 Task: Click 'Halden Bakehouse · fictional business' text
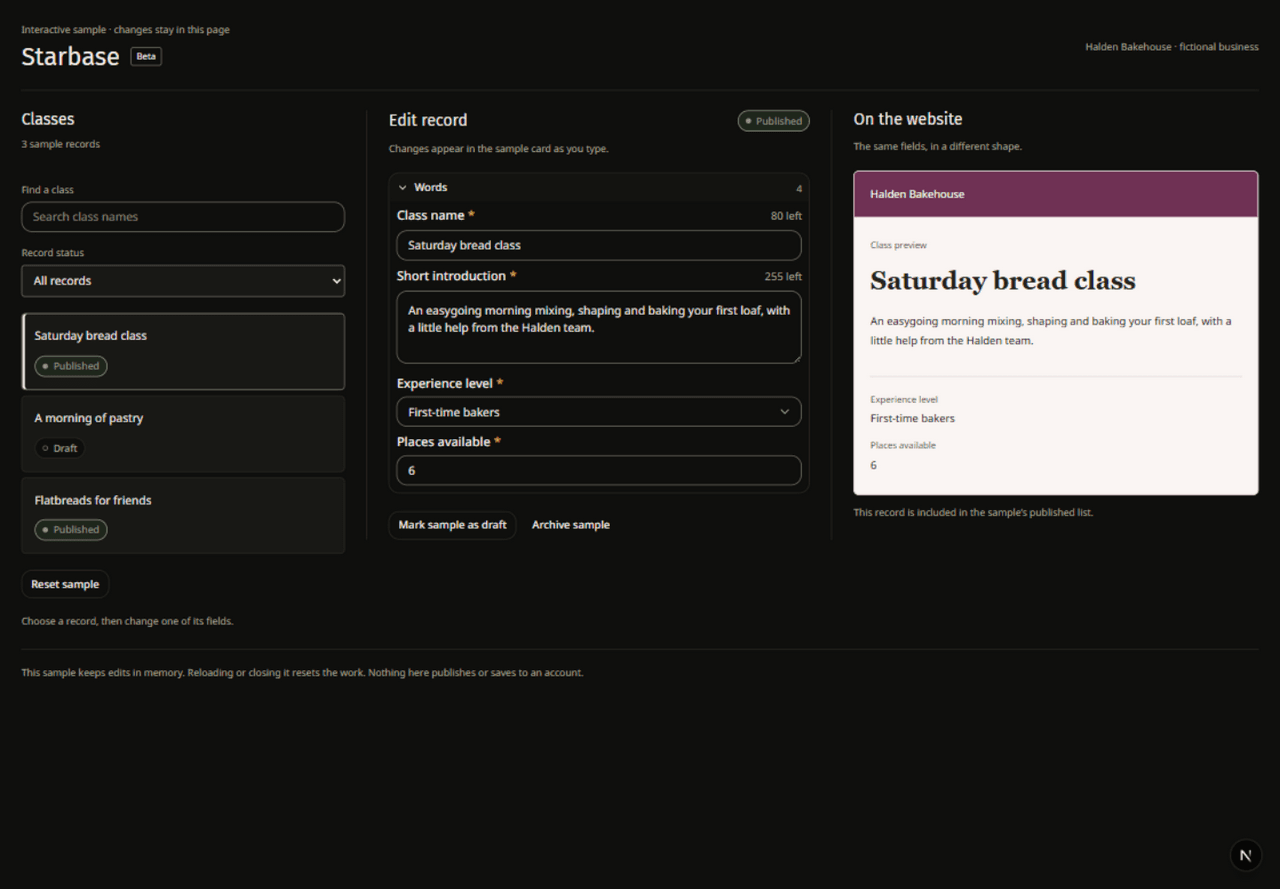1172,47
